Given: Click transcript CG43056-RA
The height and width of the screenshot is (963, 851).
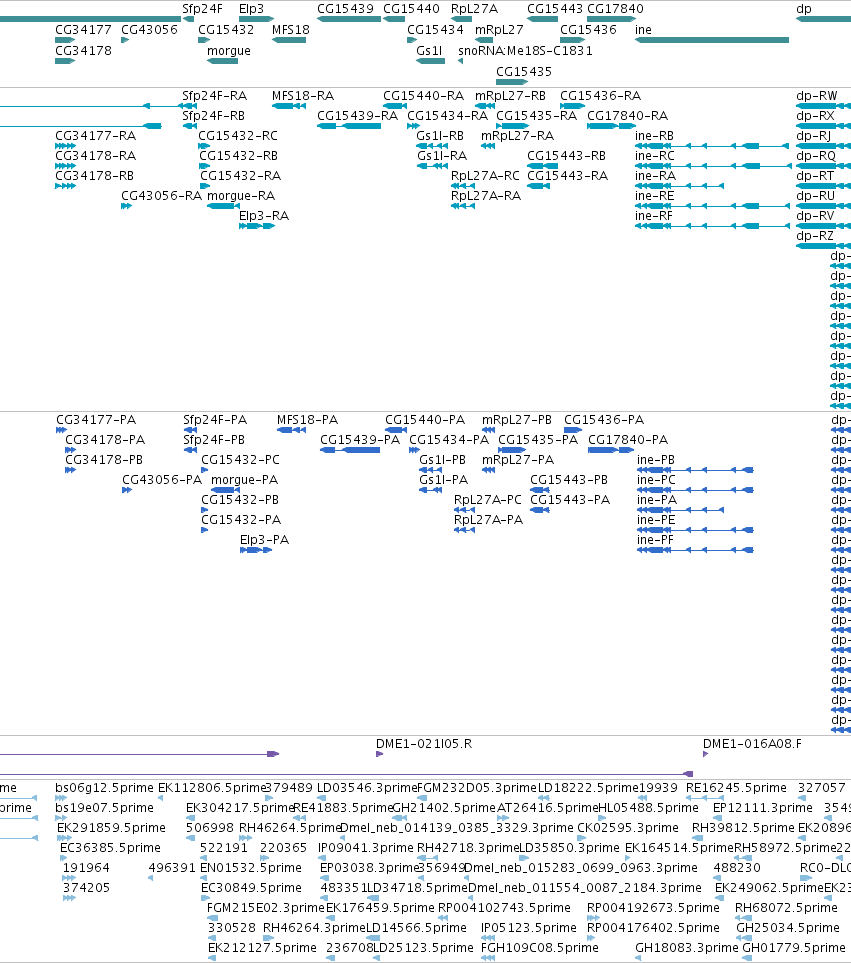Looking at the screenshot, I should pyautogui.click(x=161, y=196).
